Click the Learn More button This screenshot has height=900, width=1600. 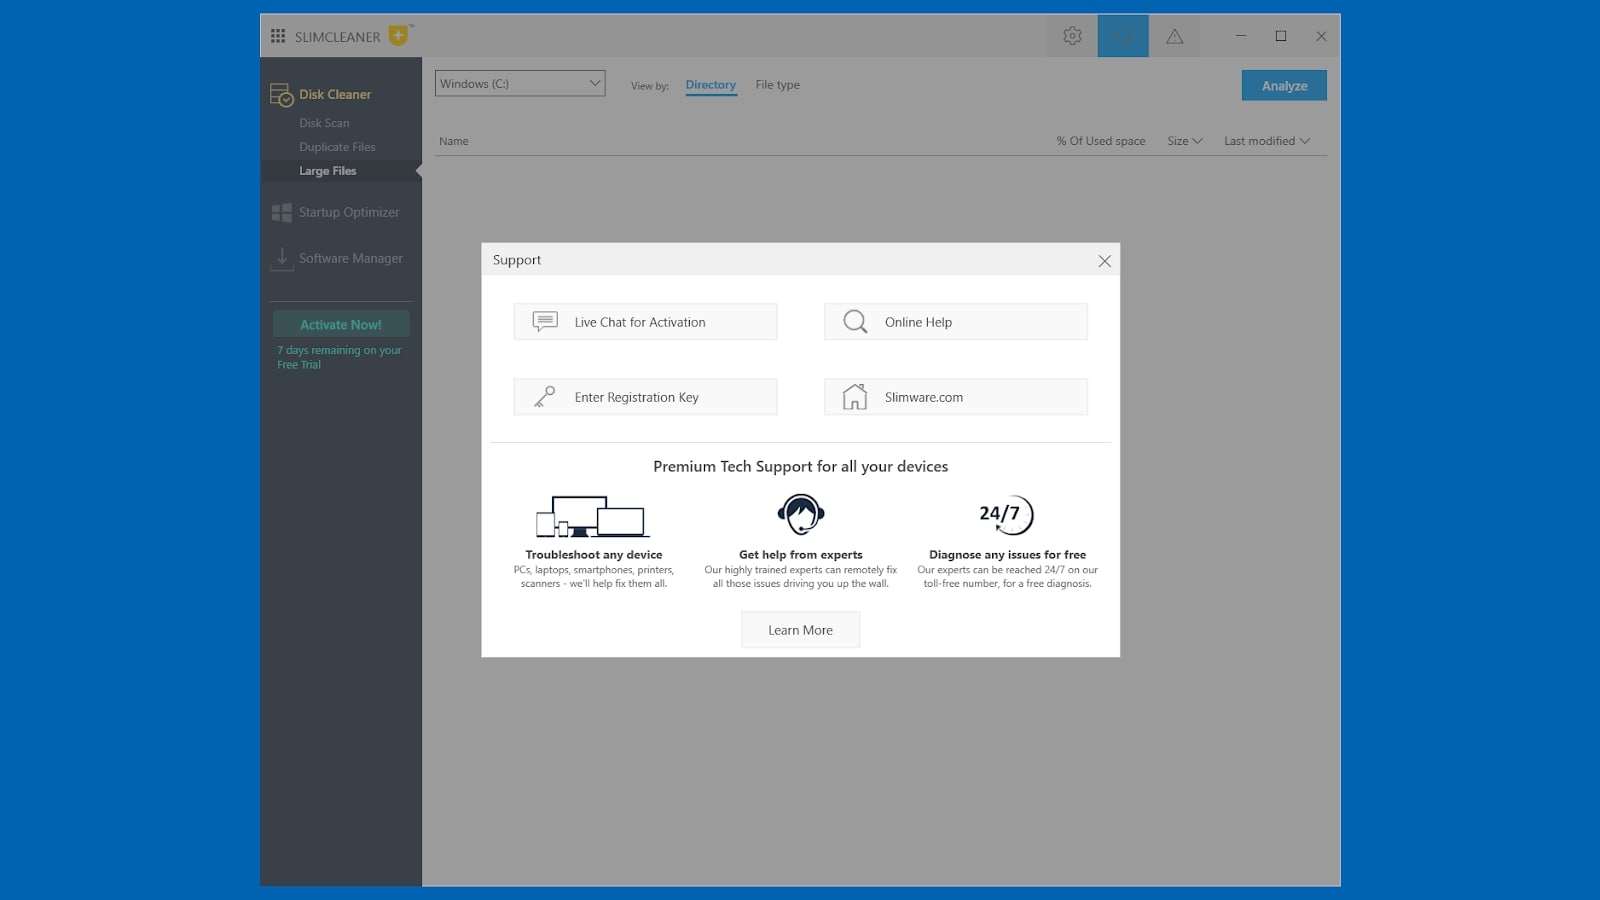click(800, 630)
